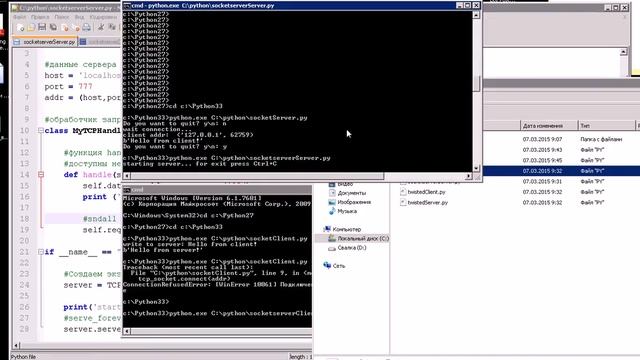The image size is (640, 360).
Task: Click the Notepad++ icon in its title bar
Action: coord(15,8)
